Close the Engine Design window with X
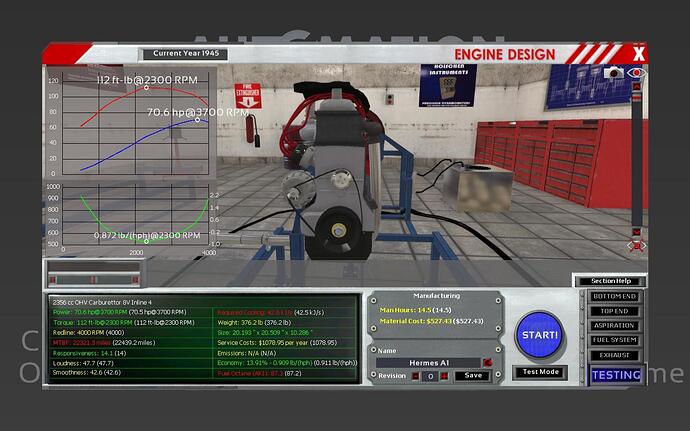Image resolution: width=690 pixels, height=431 pixels. 637,53
